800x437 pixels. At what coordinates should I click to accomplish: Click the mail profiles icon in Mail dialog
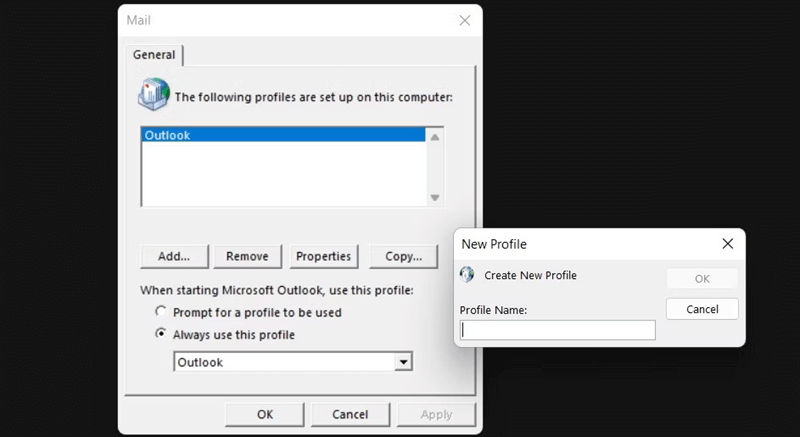pos(154,94)
